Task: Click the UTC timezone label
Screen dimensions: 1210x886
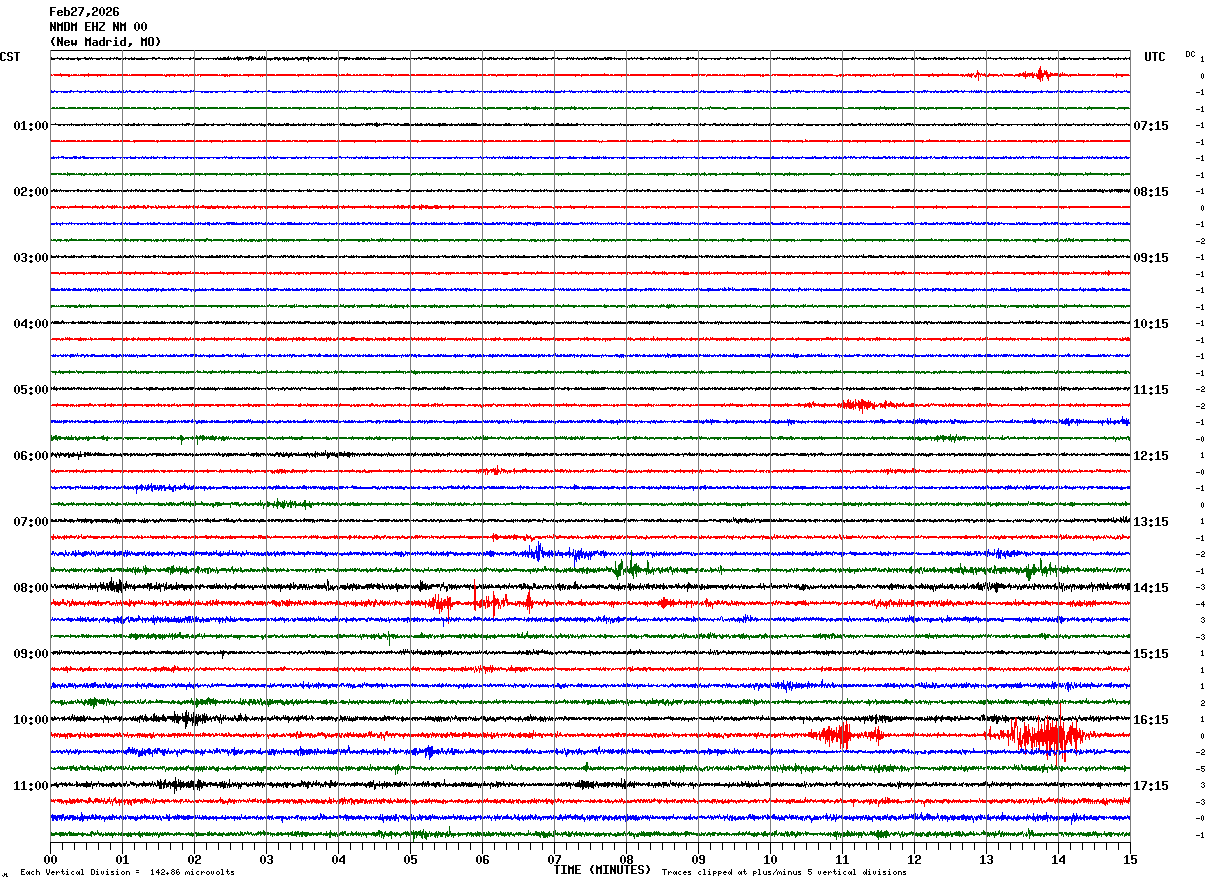Action: [1155, 57]
